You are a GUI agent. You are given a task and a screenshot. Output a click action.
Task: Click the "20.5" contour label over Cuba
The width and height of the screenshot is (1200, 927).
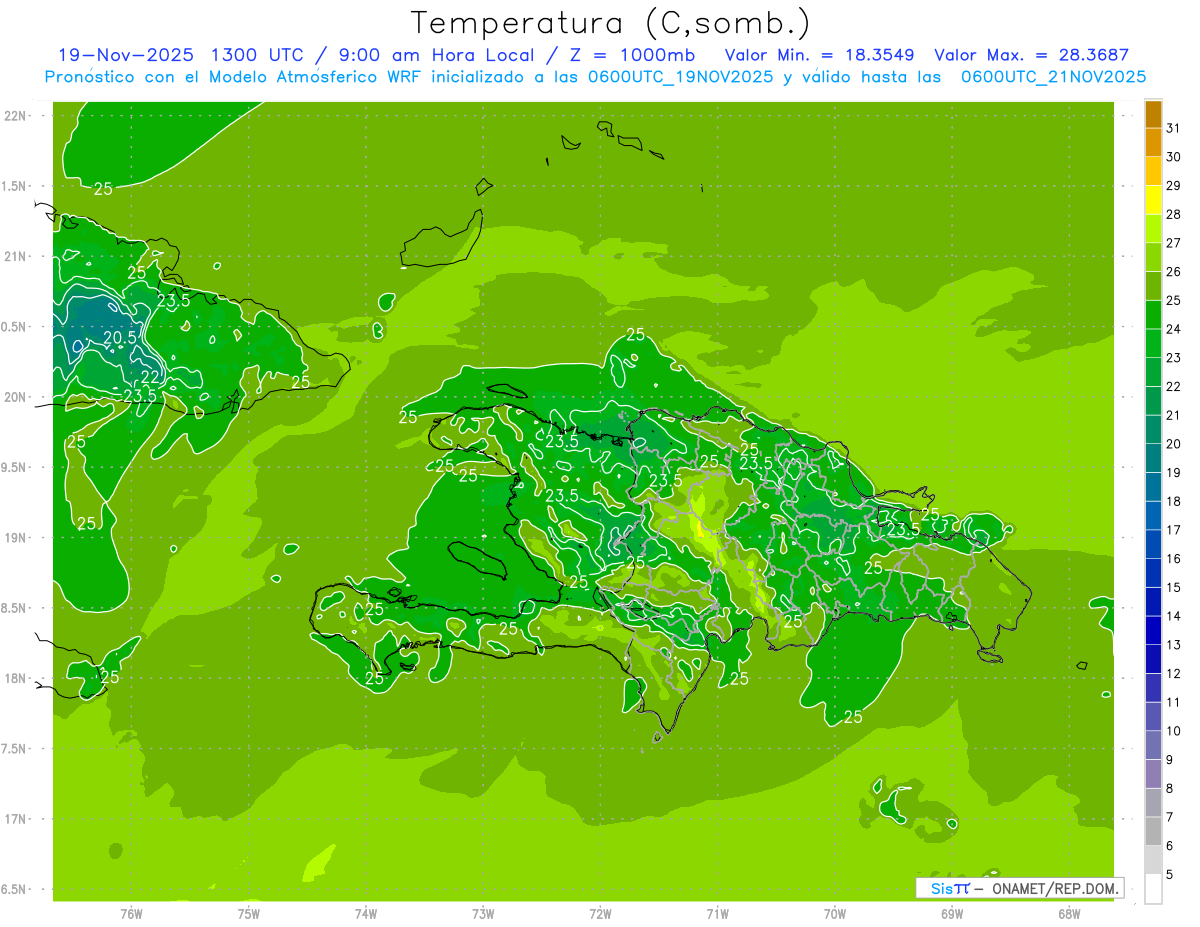[119, 338]
